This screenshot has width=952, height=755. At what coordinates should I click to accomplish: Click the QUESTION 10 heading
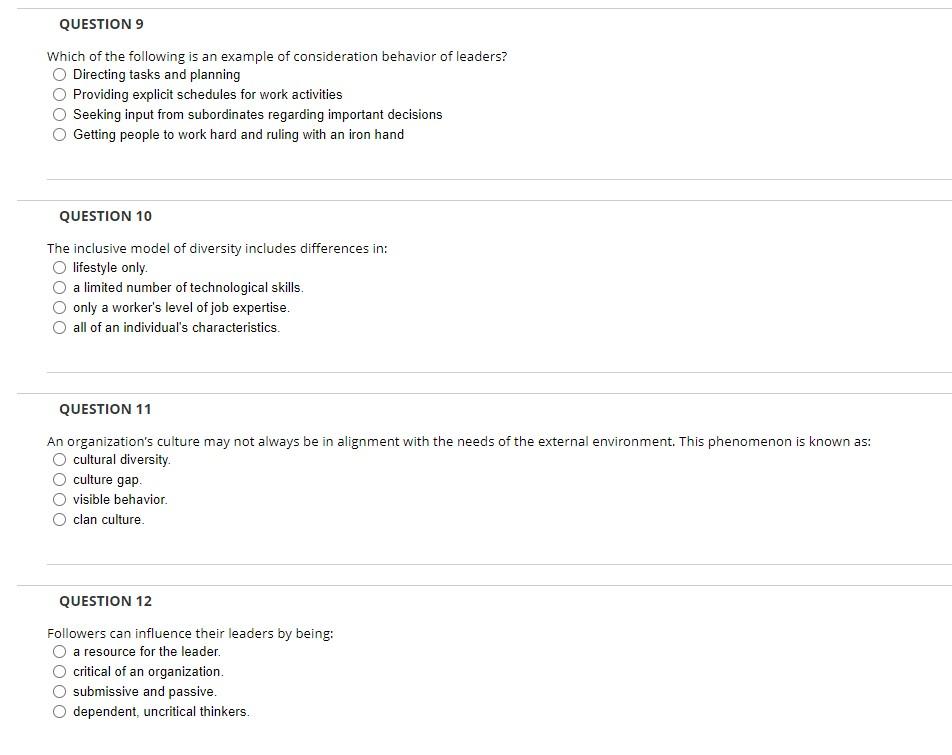(x=105, y=216)
